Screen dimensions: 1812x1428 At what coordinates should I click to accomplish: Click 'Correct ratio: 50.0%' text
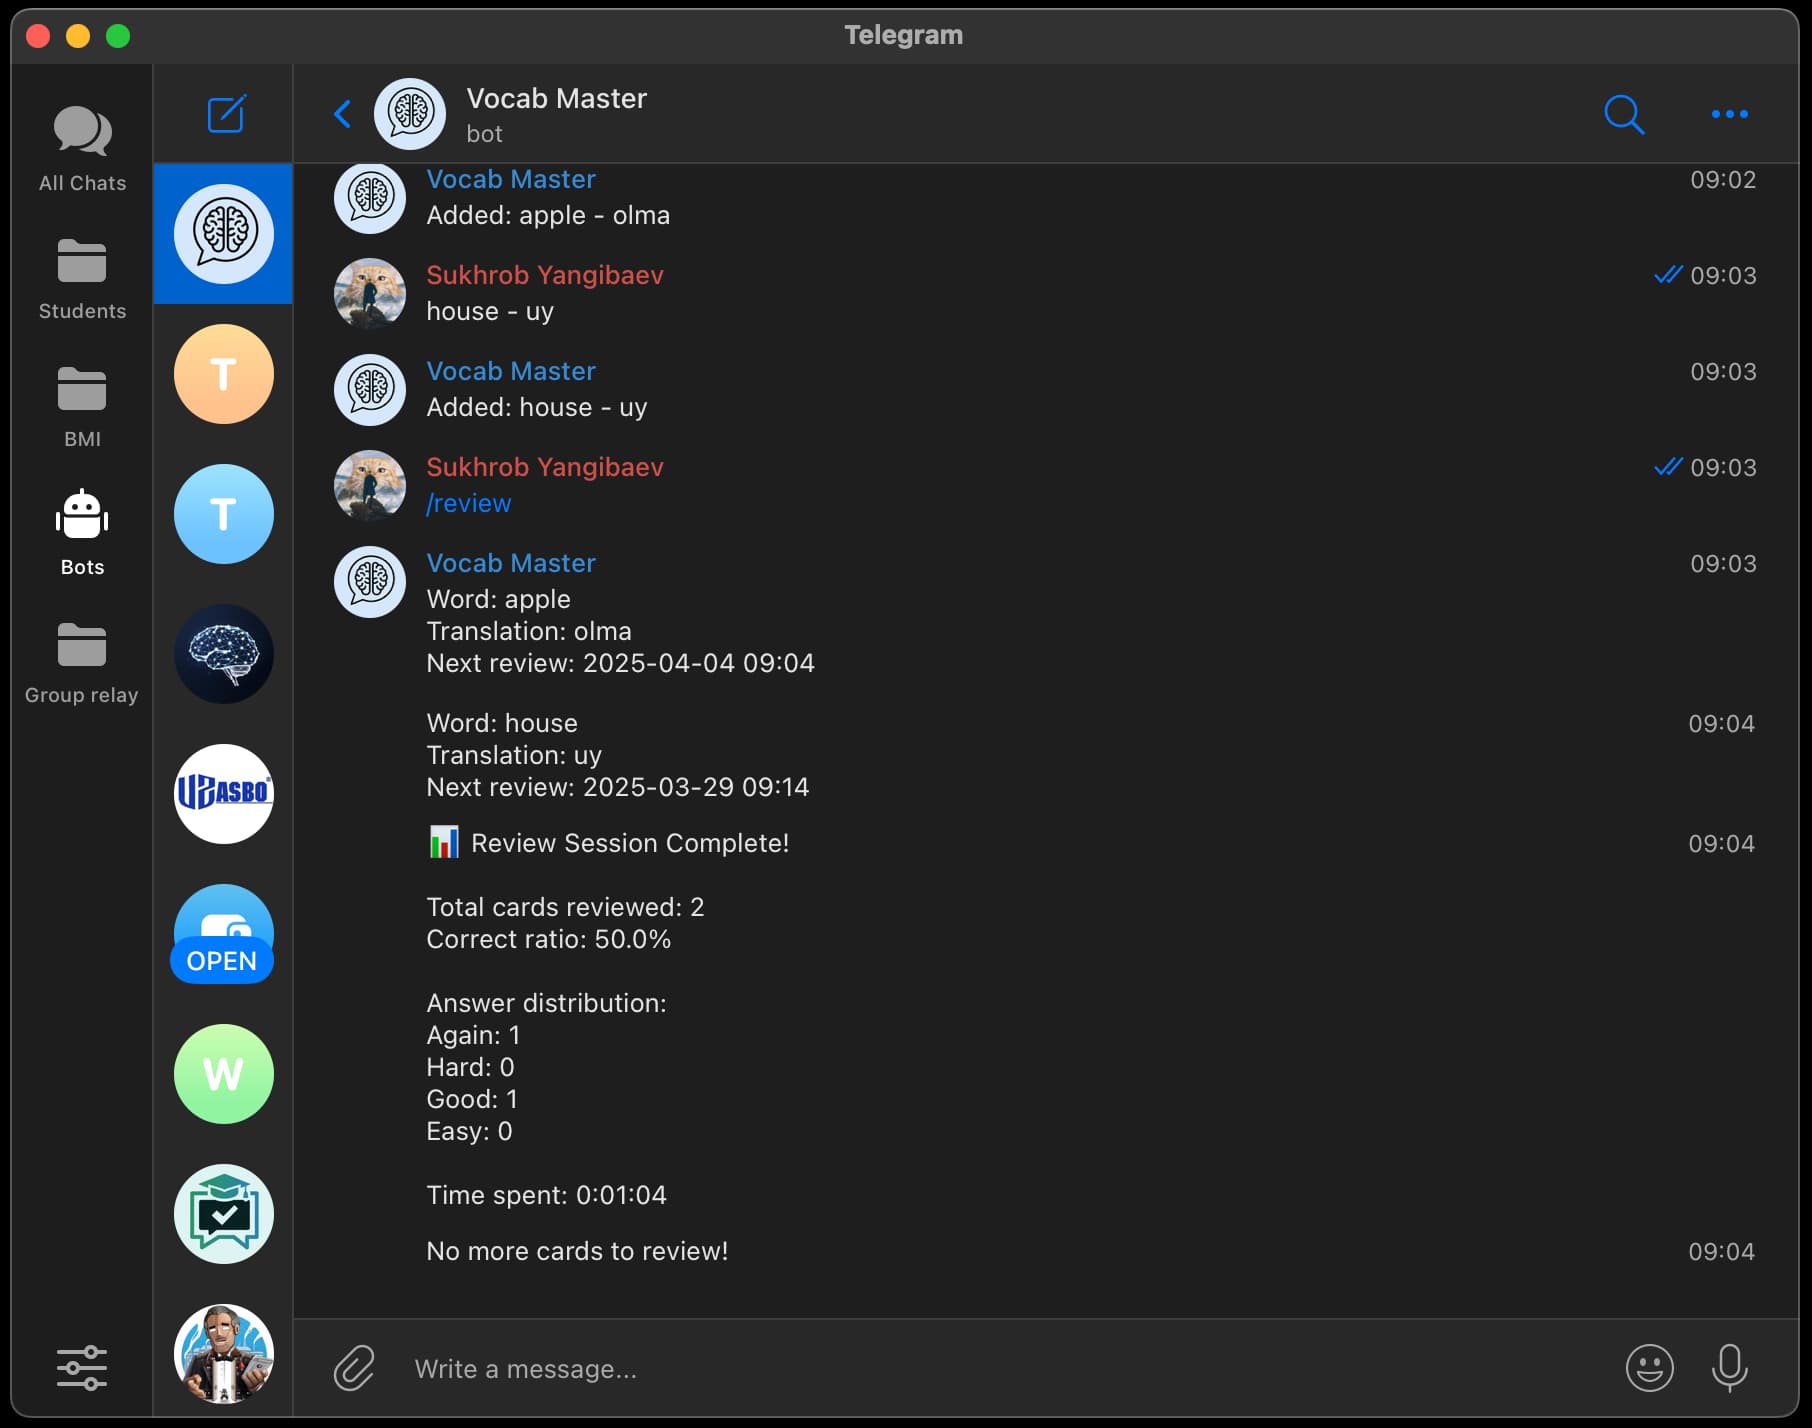point(549,939)
